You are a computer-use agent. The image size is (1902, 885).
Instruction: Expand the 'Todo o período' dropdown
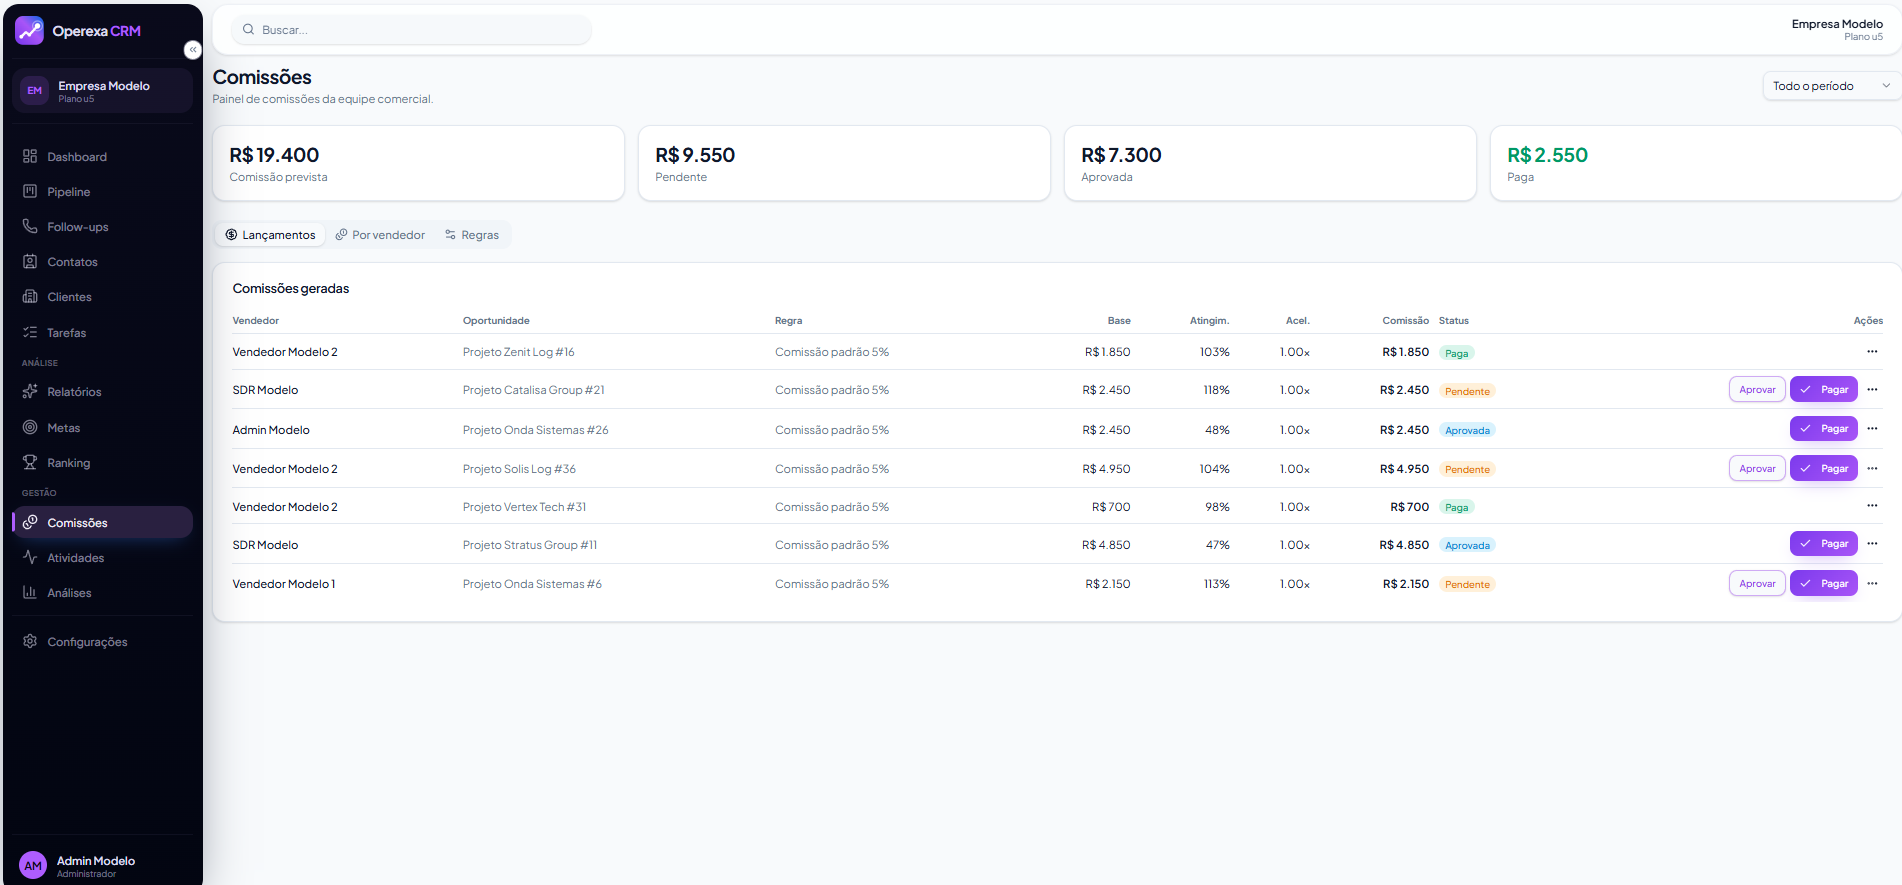click(x=1830, y=86)
